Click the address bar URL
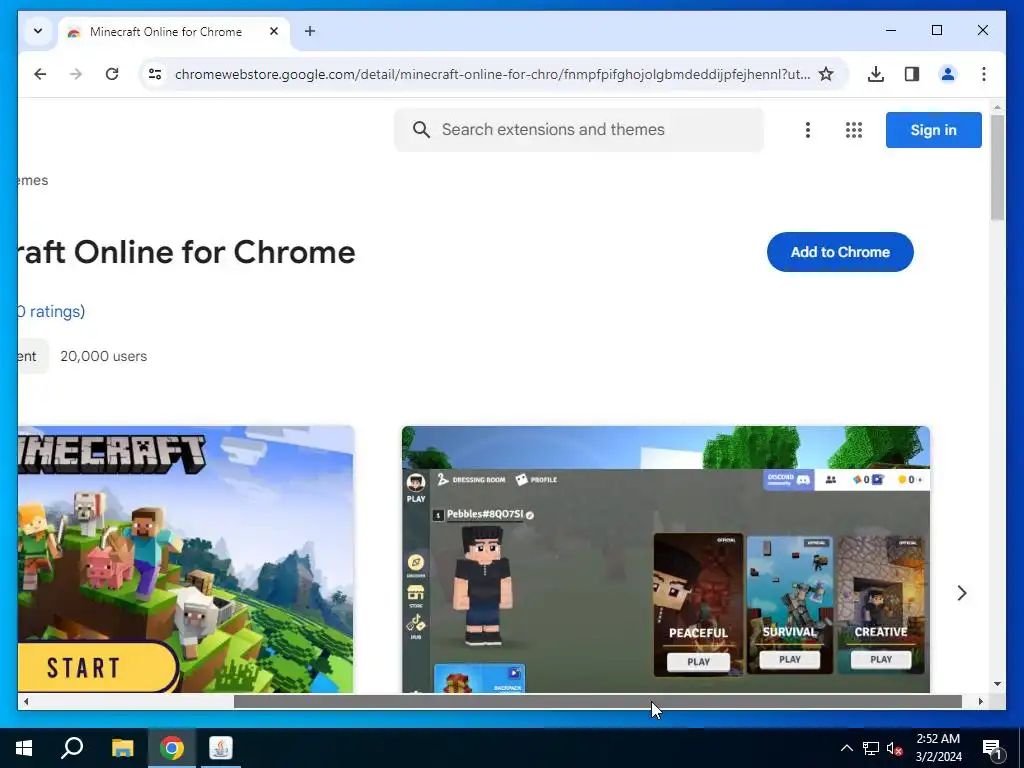 pos(492,74)
